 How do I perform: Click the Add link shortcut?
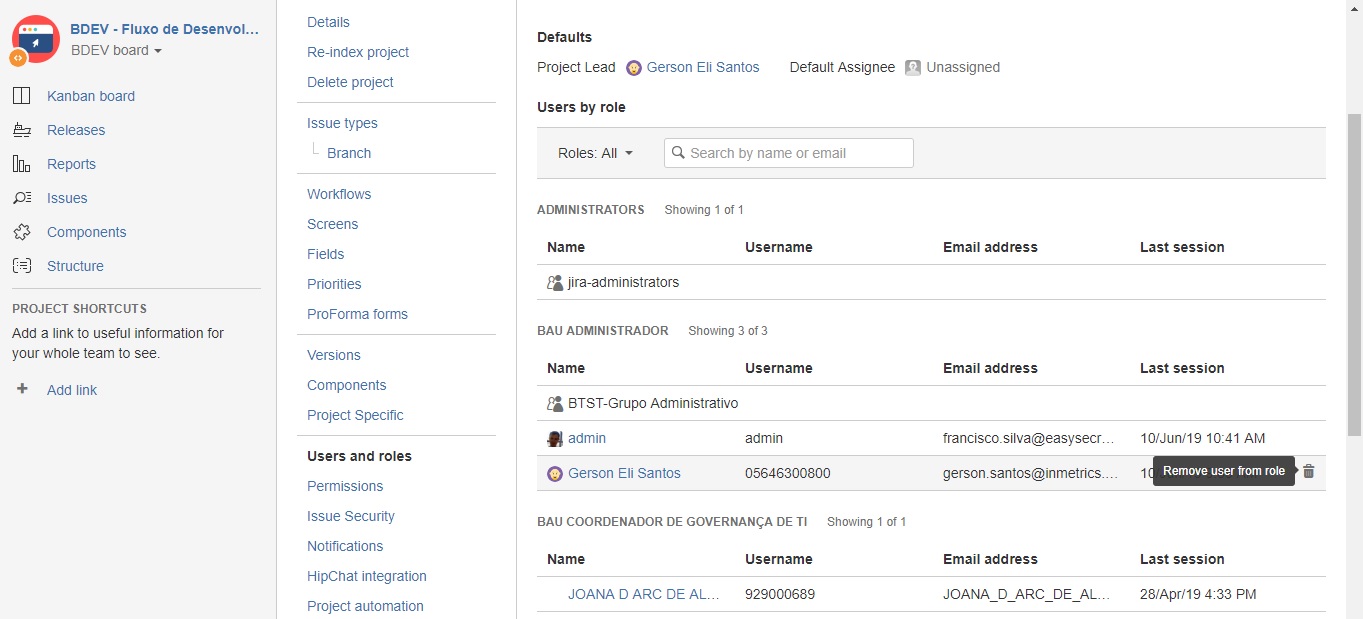[72, 390]
